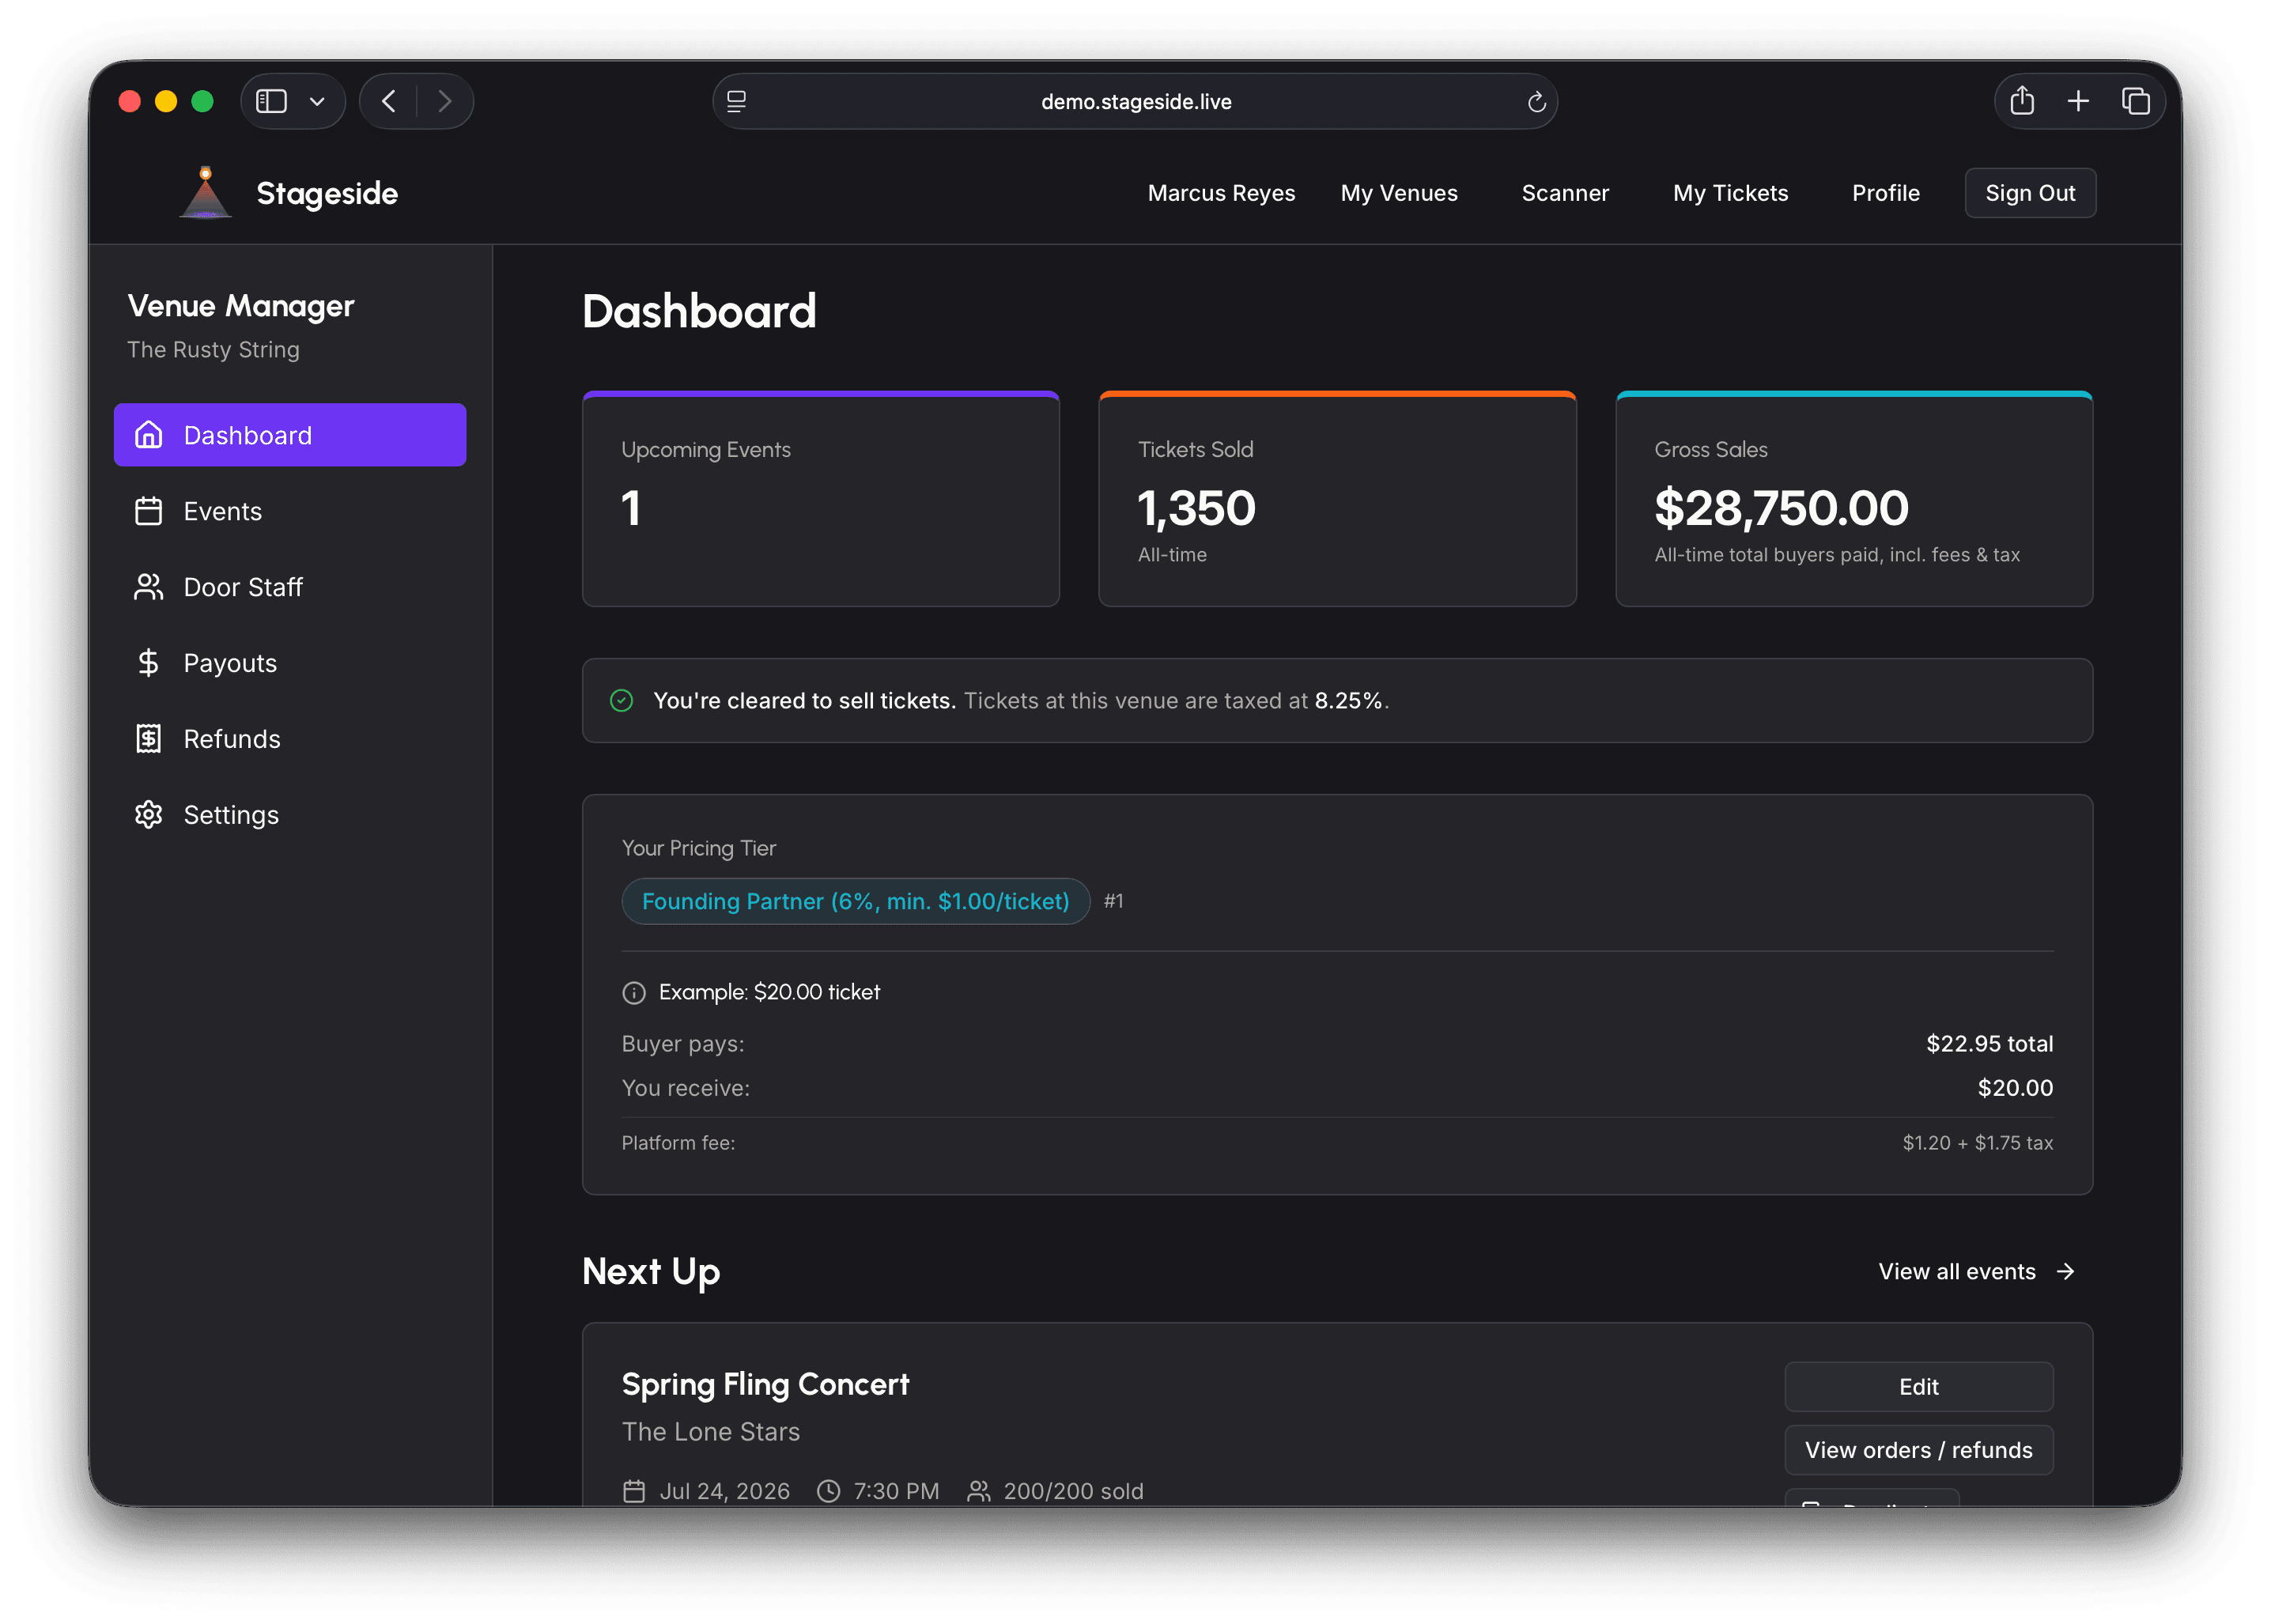Reload the page with the refresh icon

click(x=1536, y=101)
